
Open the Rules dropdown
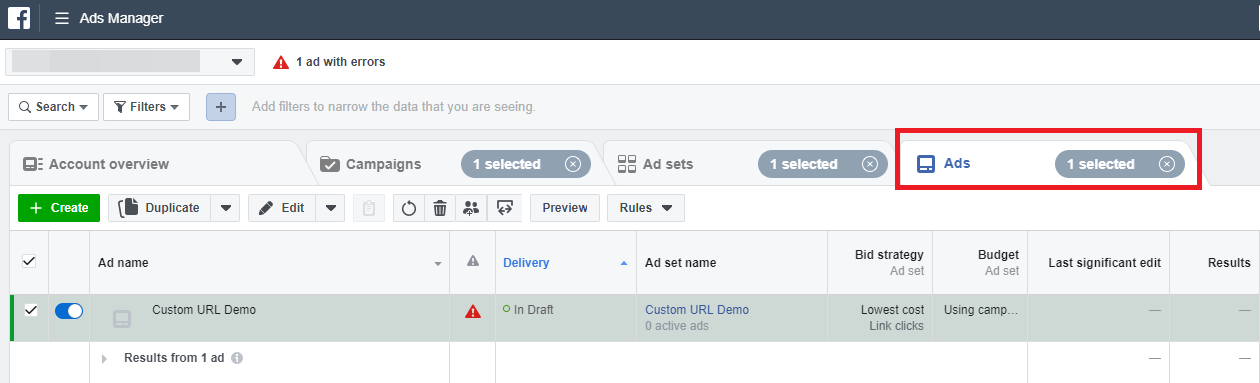click(x=646, y=208)
